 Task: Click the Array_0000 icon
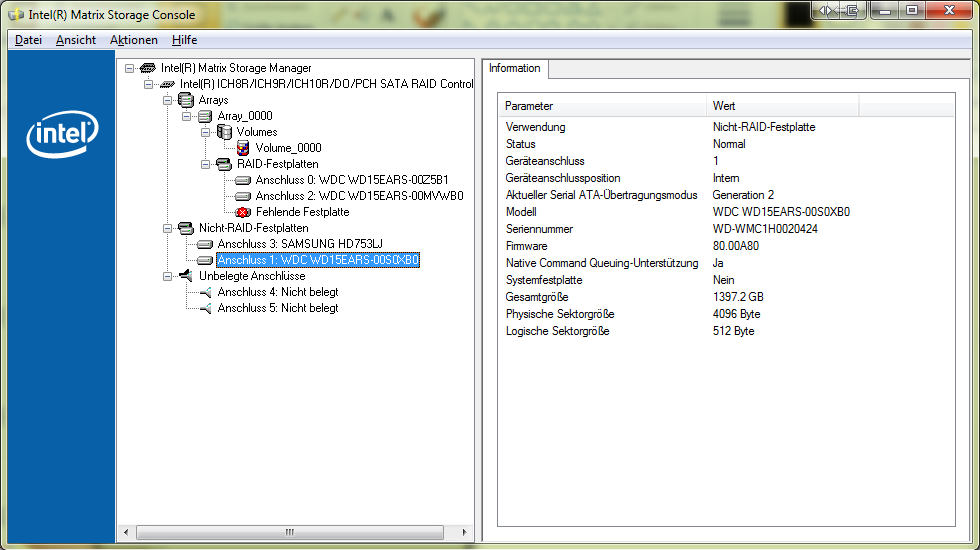click(x=205, y=116)
